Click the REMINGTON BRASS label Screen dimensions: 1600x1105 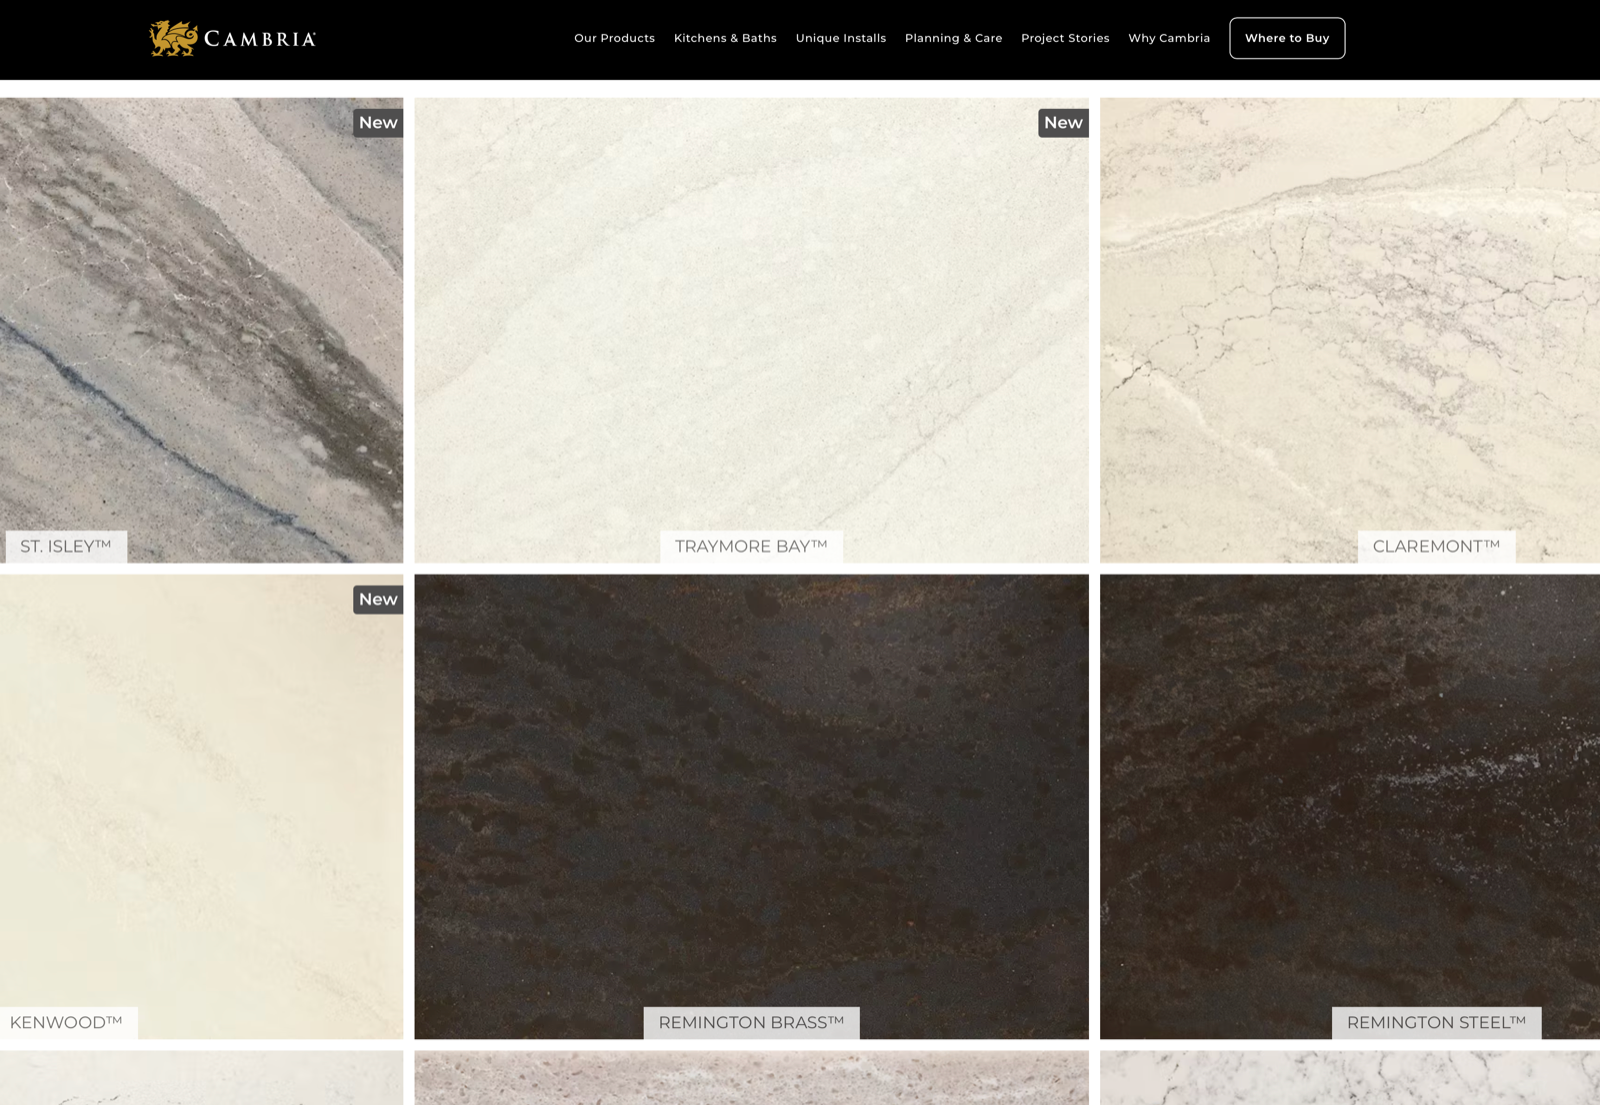coord(751,1022)
